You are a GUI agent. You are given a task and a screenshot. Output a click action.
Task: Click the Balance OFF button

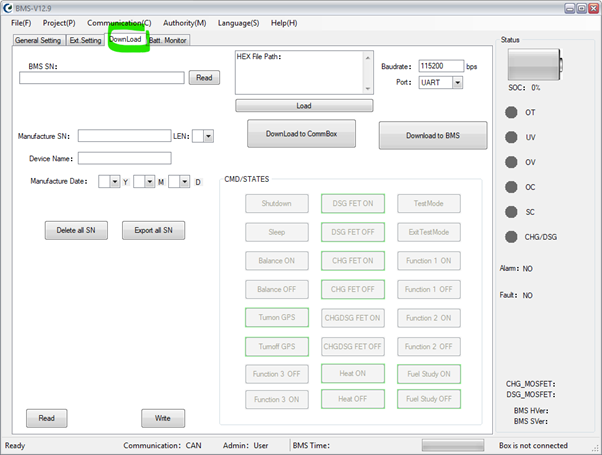tap(277, 289)
